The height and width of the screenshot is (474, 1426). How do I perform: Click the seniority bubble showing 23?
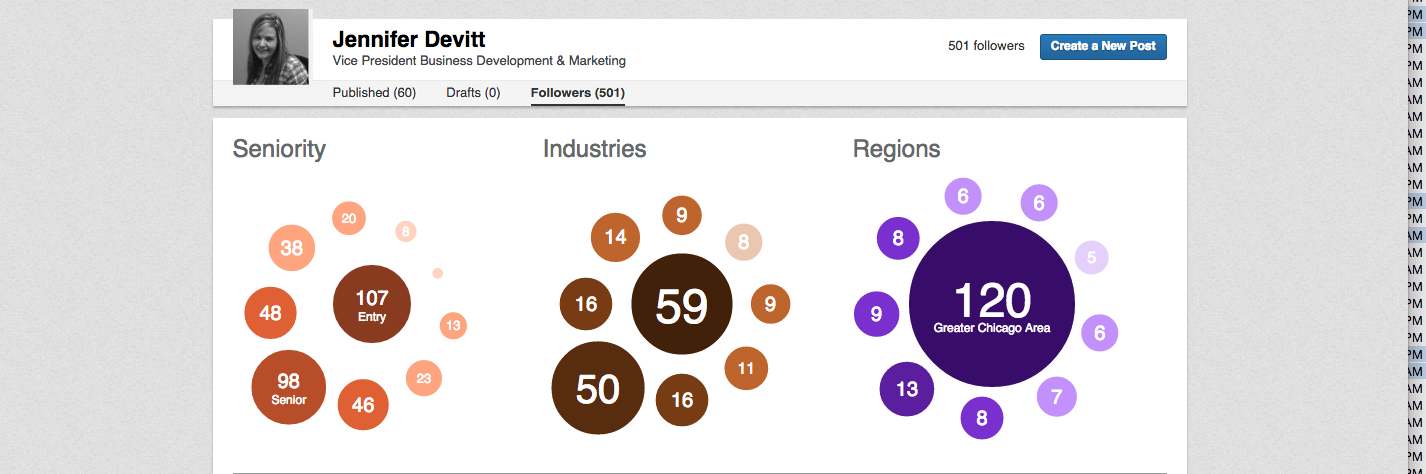tap(424, 378)
